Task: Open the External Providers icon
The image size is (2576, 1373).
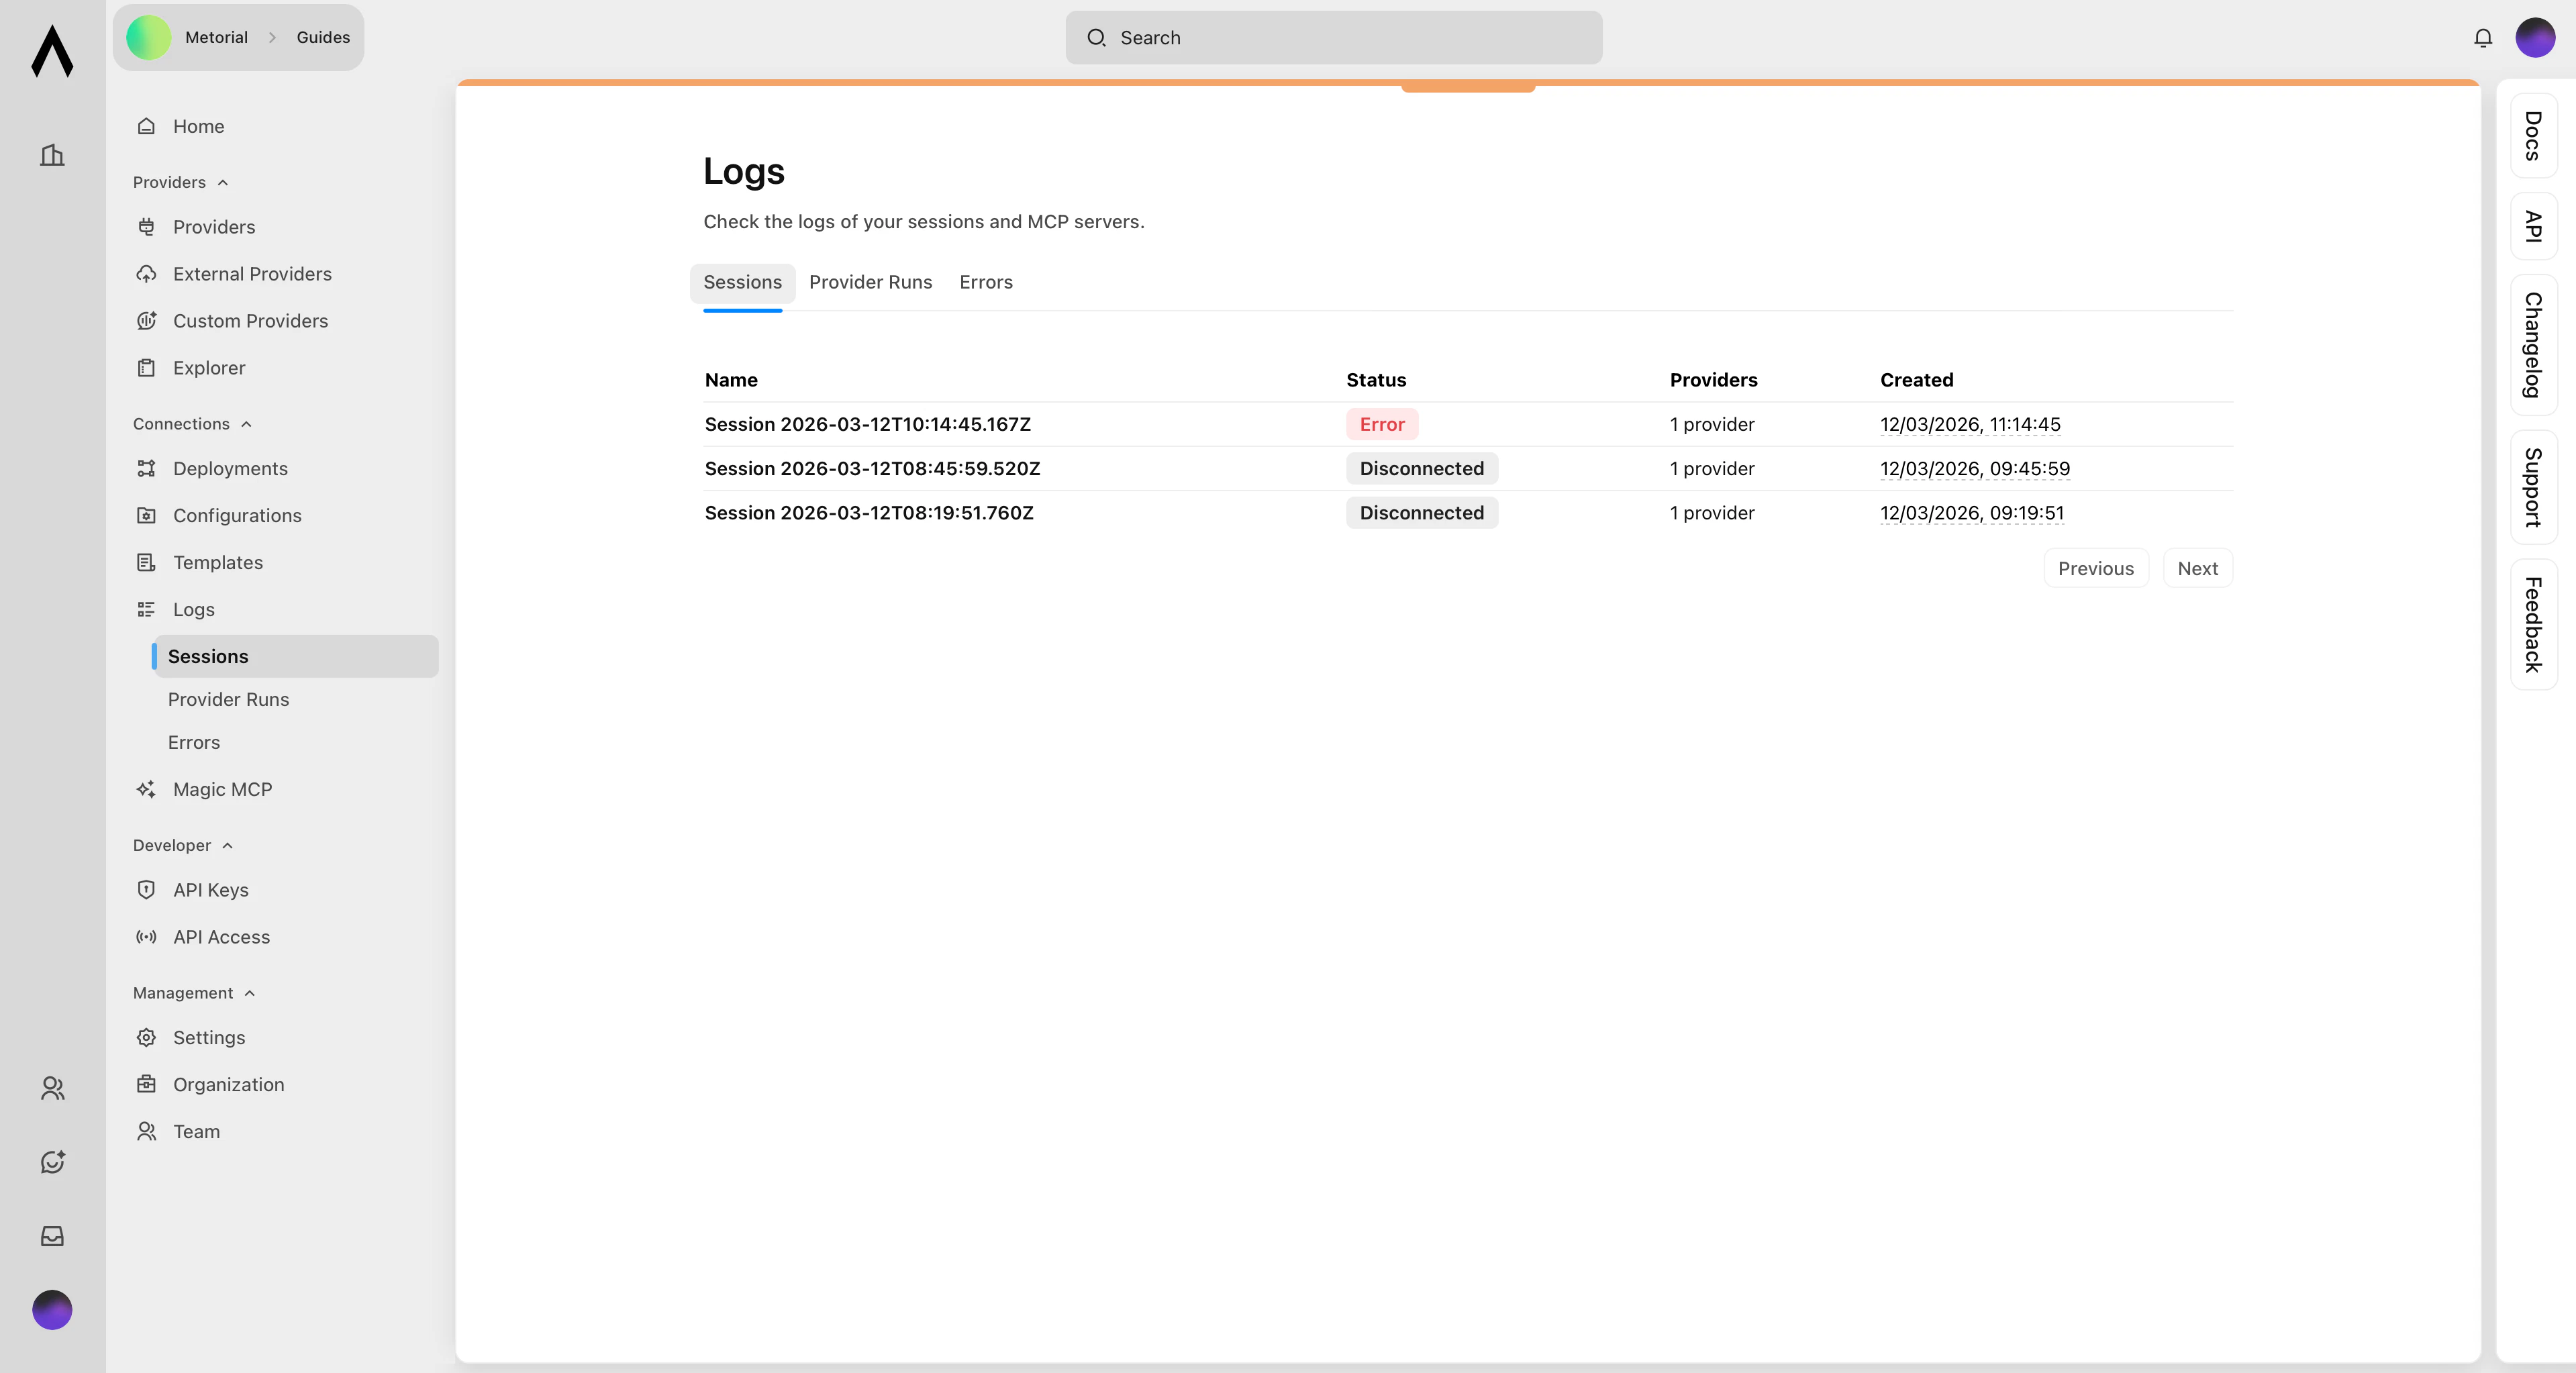Action: (146, 273)
